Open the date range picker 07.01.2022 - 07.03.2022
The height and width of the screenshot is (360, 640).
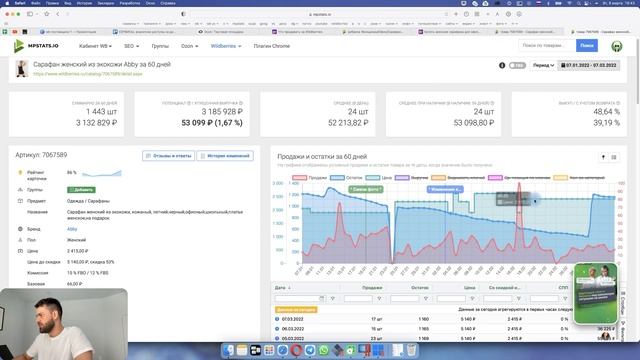click(589, 65)
